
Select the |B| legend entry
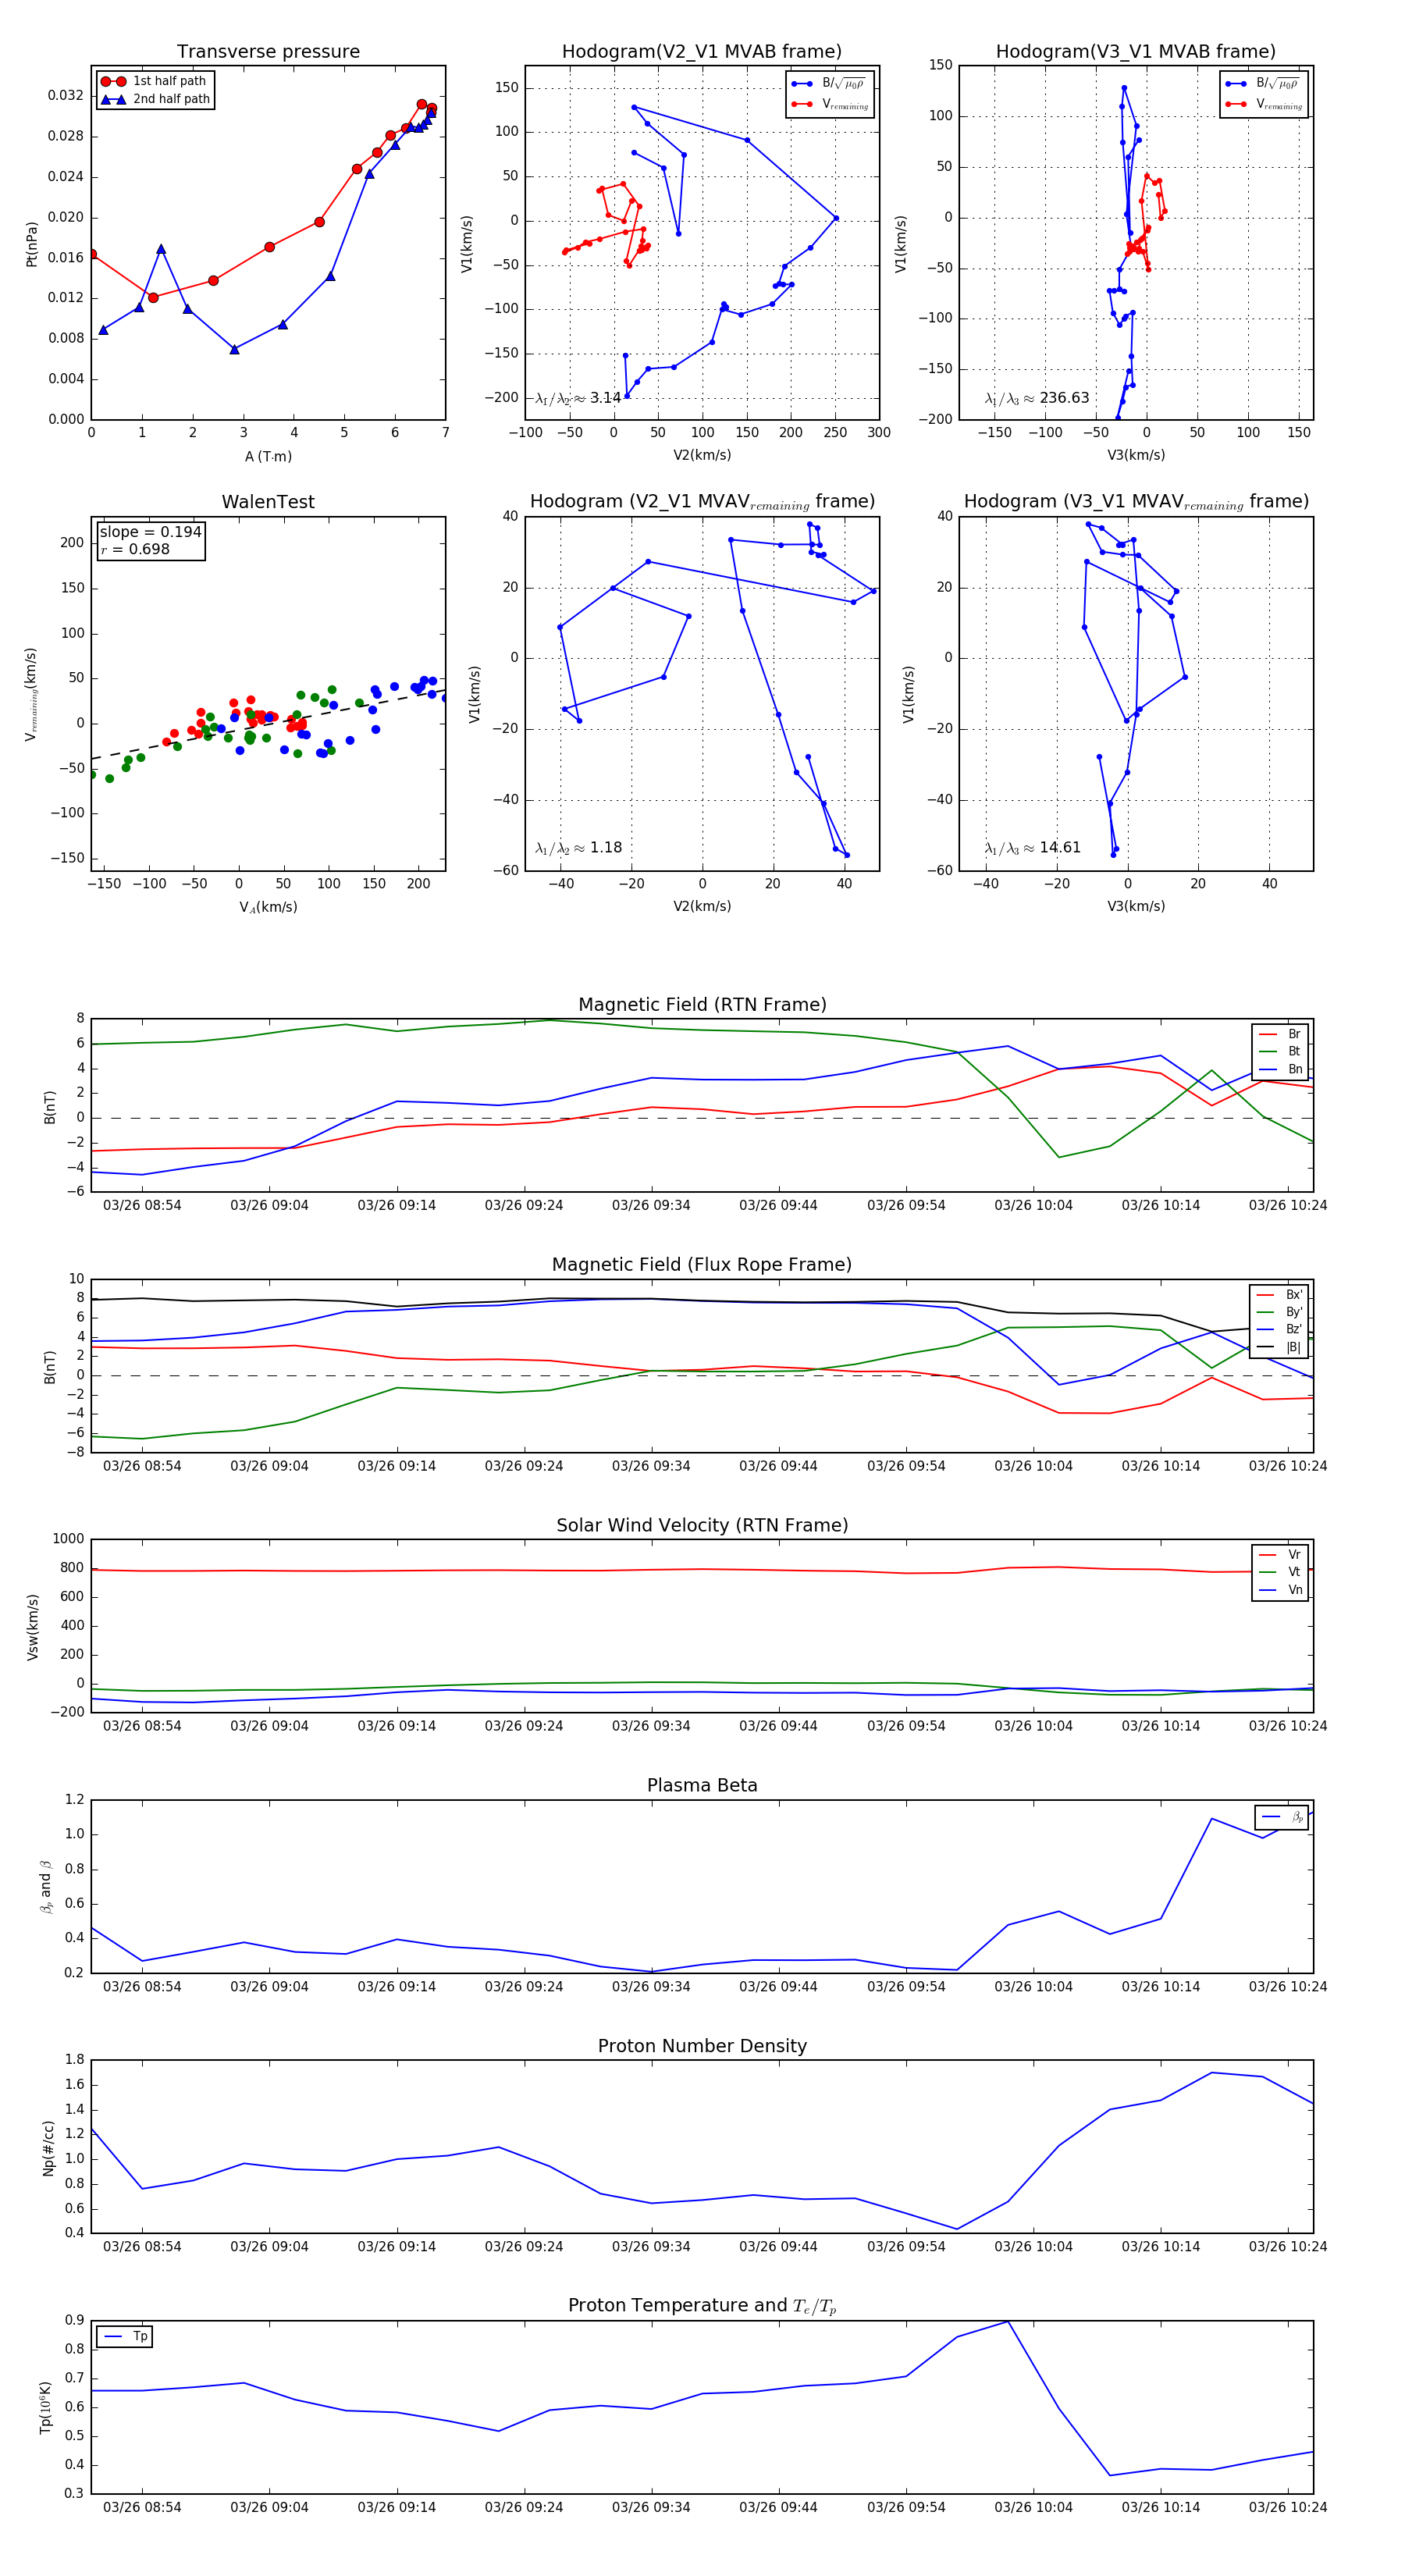click(x=1279, y=1347)
